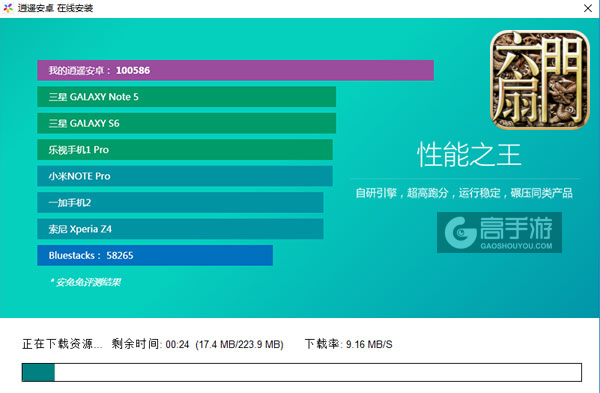Click the 下载率 9.16 MB/S readout
600x393 pixels.
click(349, 344)
